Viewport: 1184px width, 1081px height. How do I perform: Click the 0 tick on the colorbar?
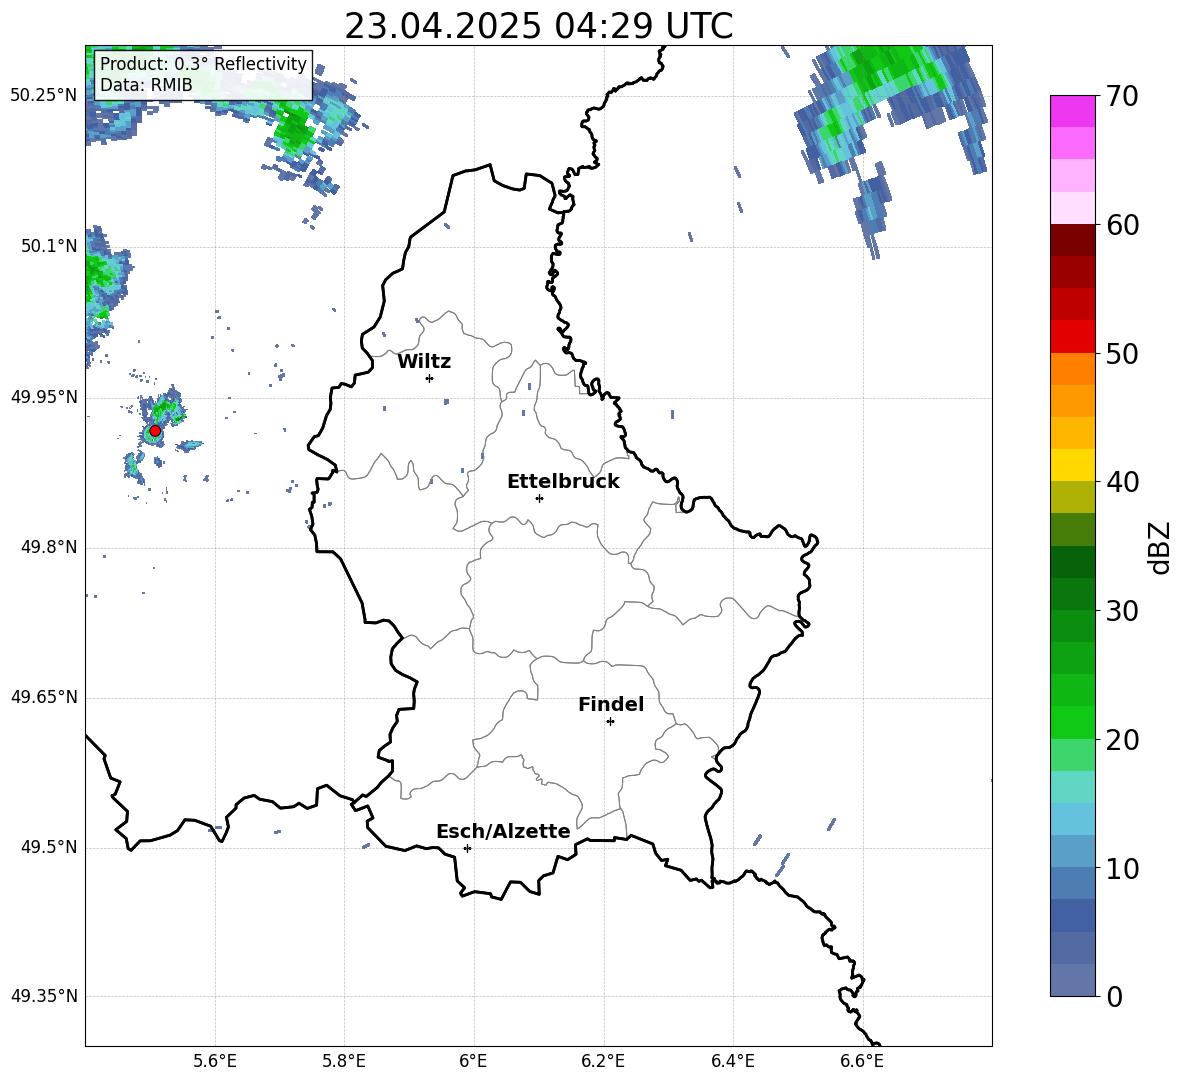point(1114,996)
